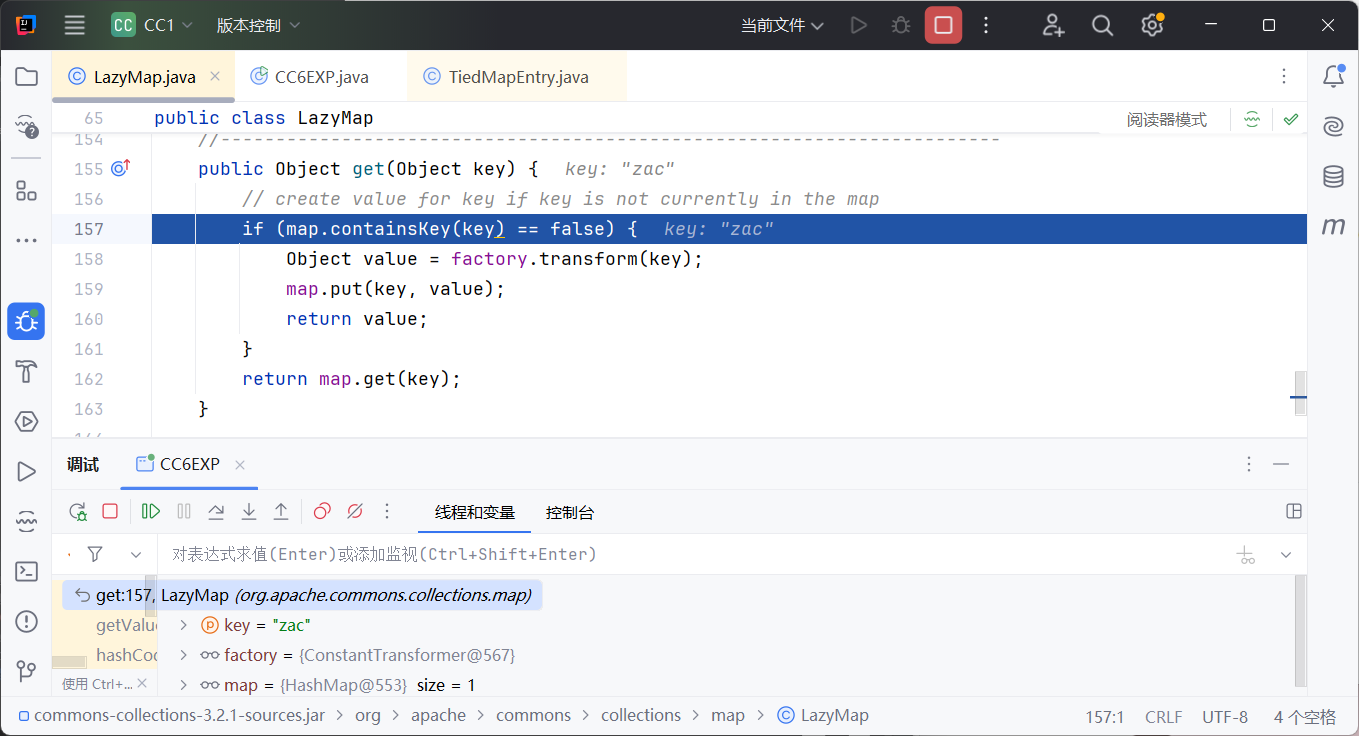
Task: Click the Step Out icon
Action: tap(281, 512)
